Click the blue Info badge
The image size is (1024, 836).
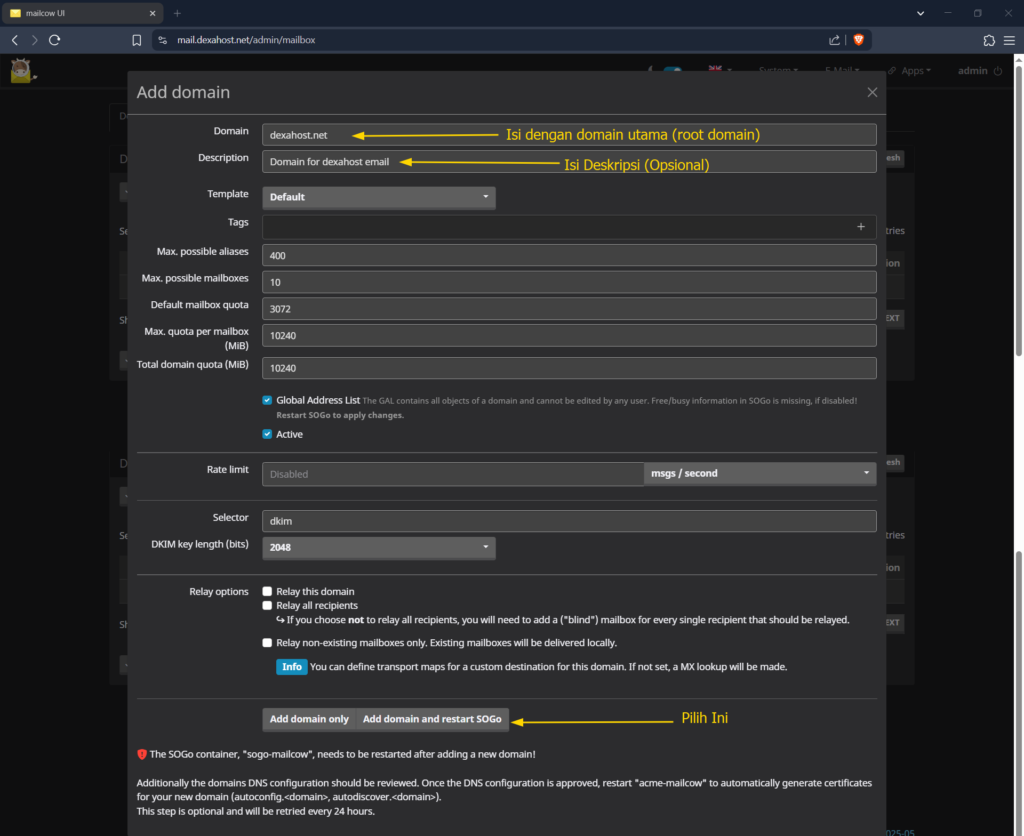click(291, 667)
